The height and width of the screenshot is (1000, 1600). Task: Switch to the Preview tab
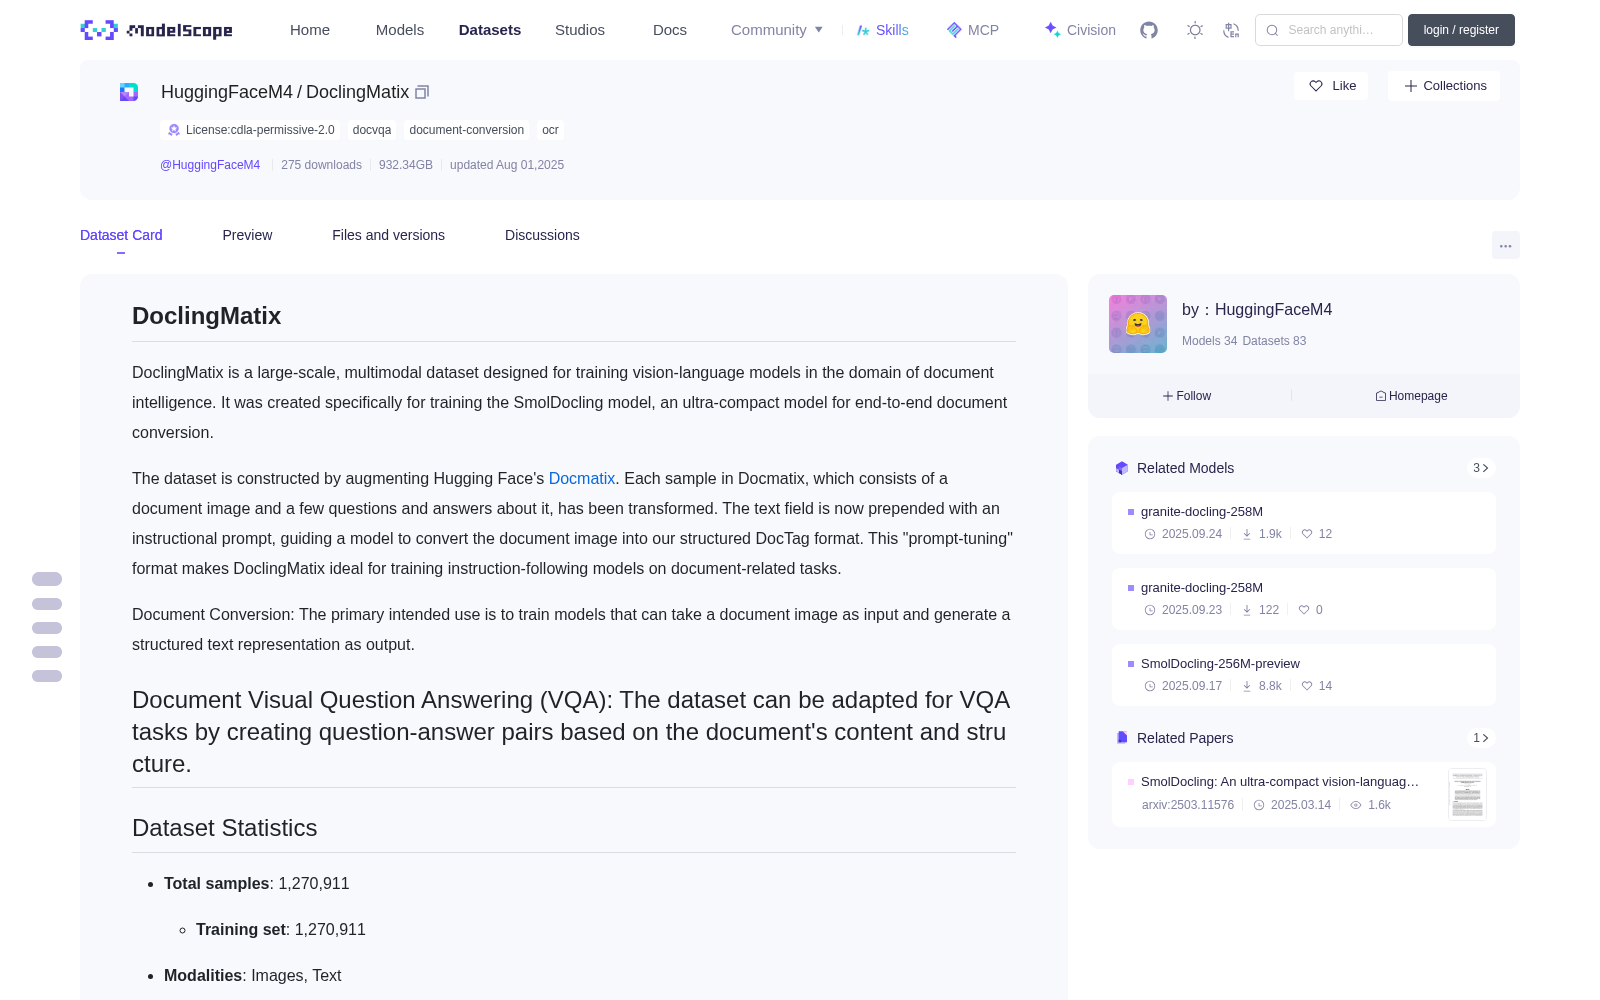[247, 235]
